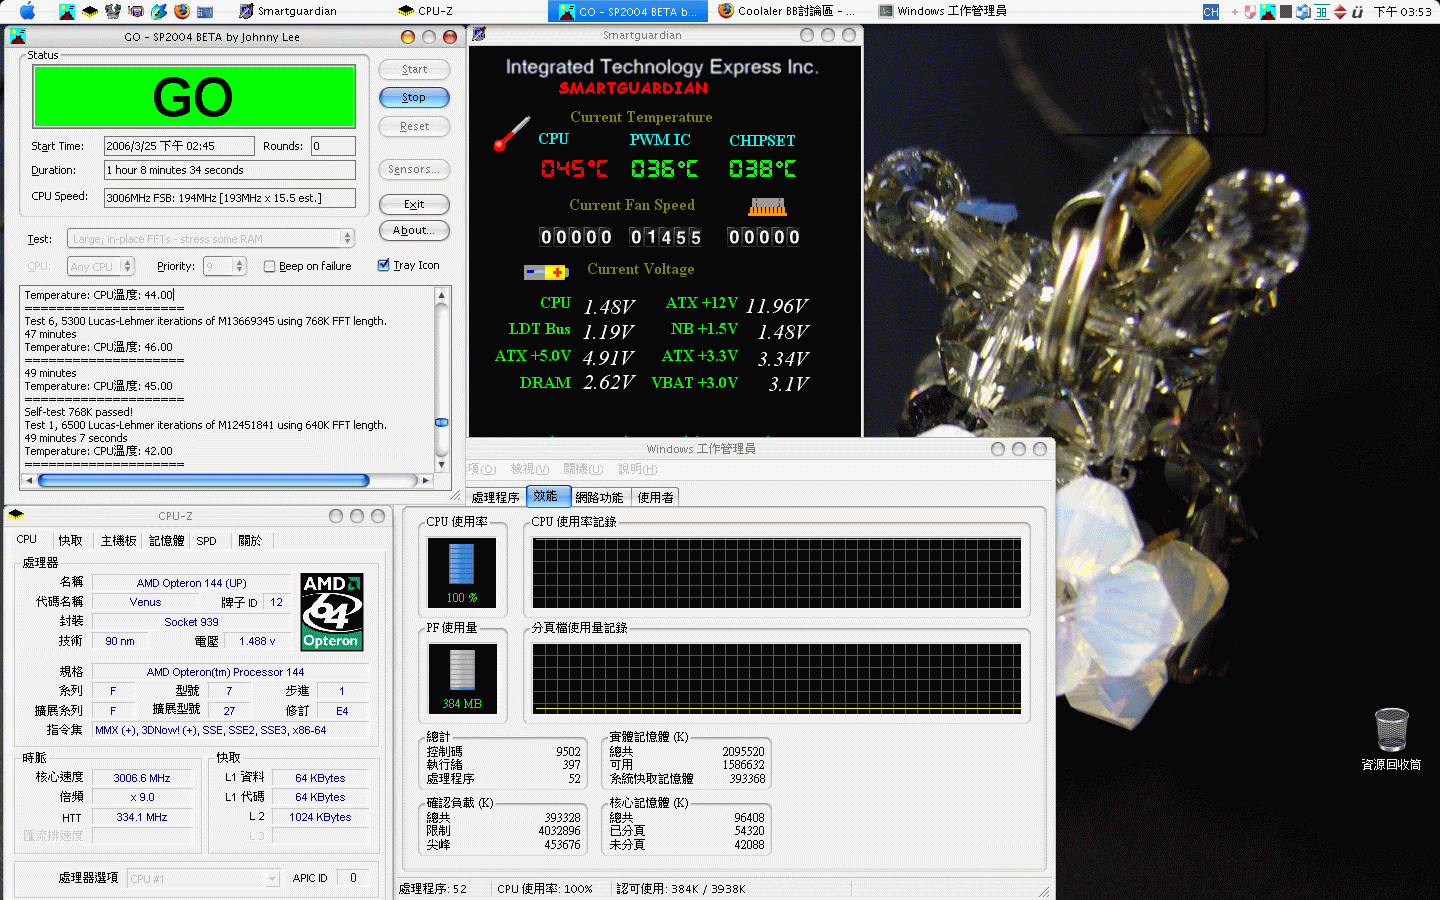The height and width of the screenshot is (900, 1440).
Task: Click the battery voltage icon in Smartguardian
Action: click(x=546, y=271)
